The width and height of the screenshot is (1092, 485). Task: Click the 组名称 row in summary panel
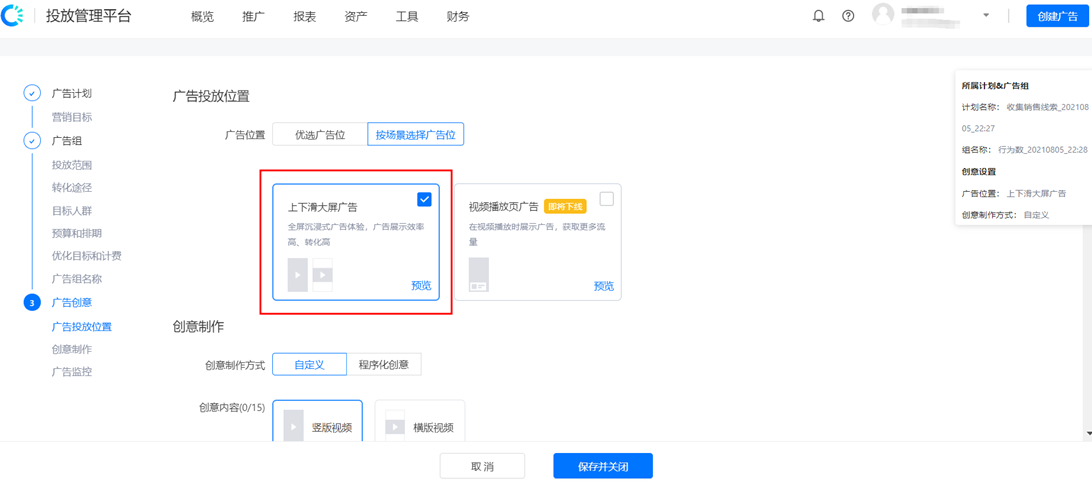(x=1024, y=150)
